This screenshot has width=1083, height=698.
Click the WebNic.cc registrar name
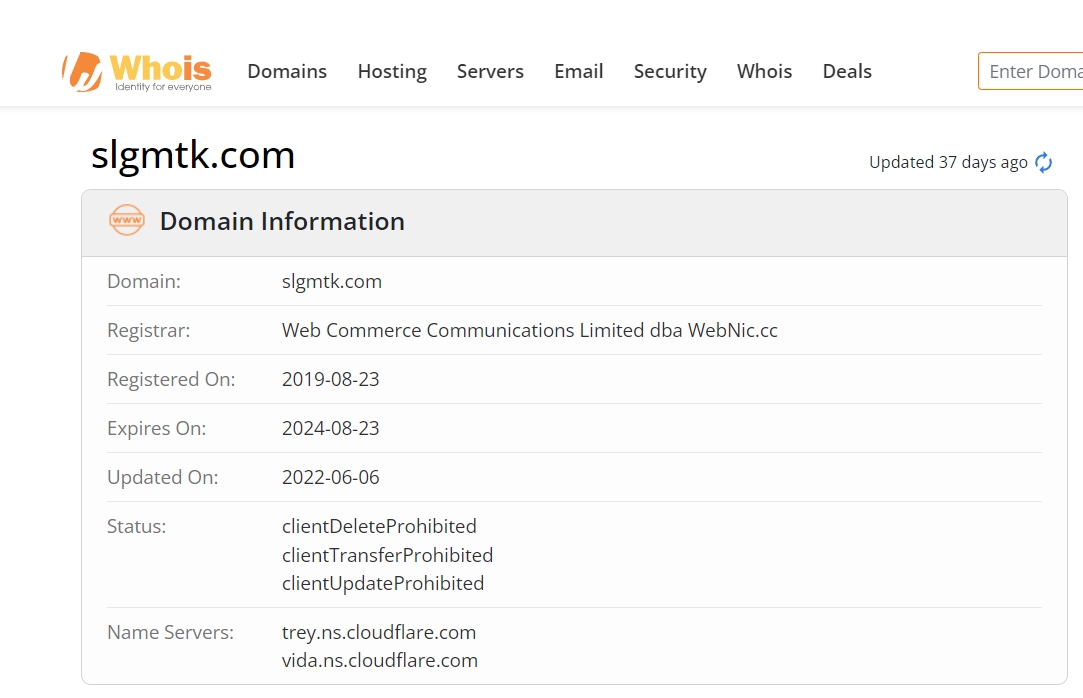(x=530, y=330)
